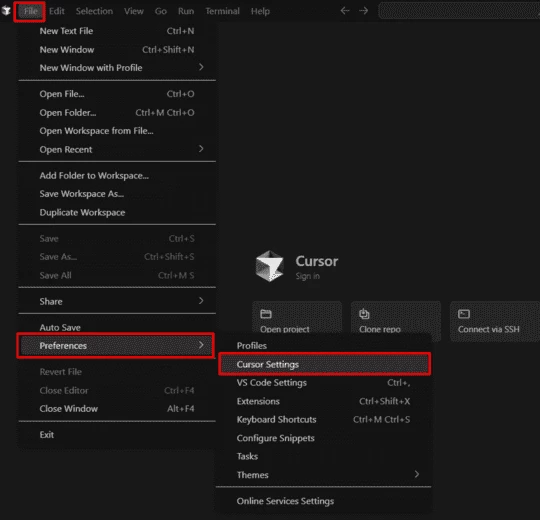Choose New Window entry

tap(117, 50)
